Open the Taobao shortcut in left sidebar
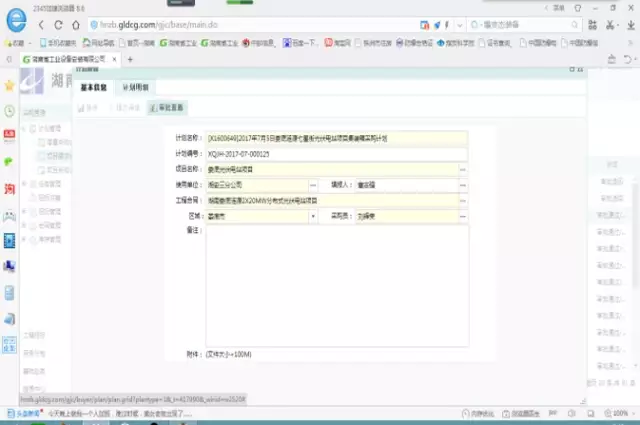The image size is (640, 425). [x=10, y=188]
